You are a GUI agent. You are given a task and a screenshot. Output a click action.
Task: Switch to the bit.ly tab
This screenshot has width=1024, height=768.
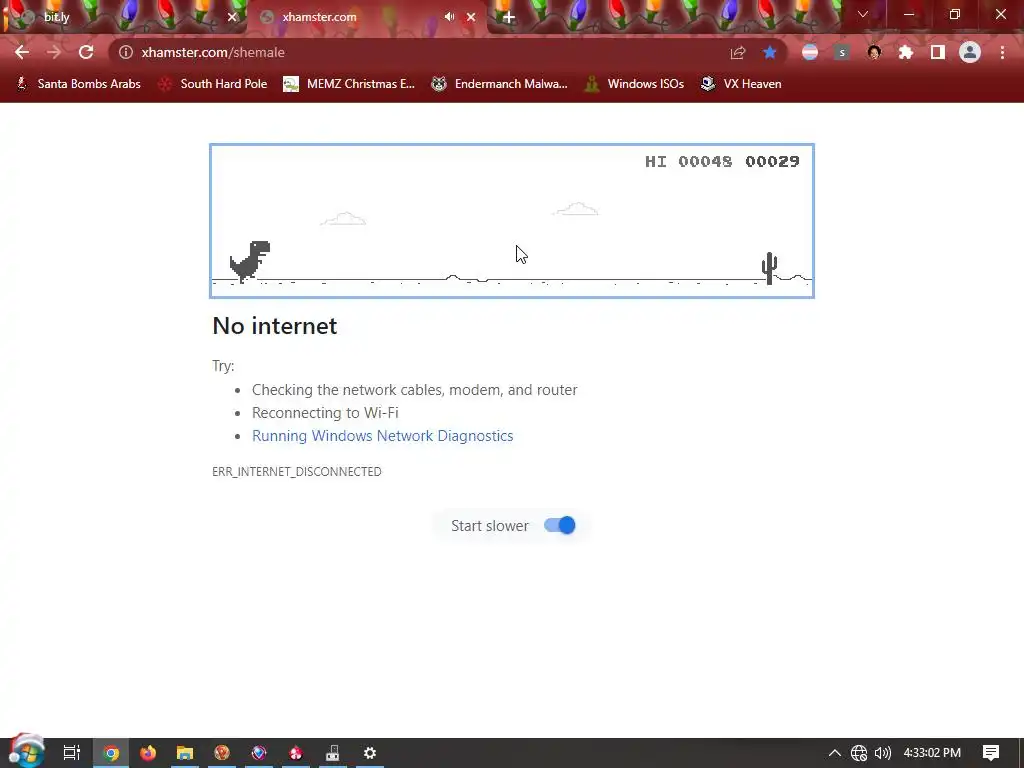[x=124, y=17]
